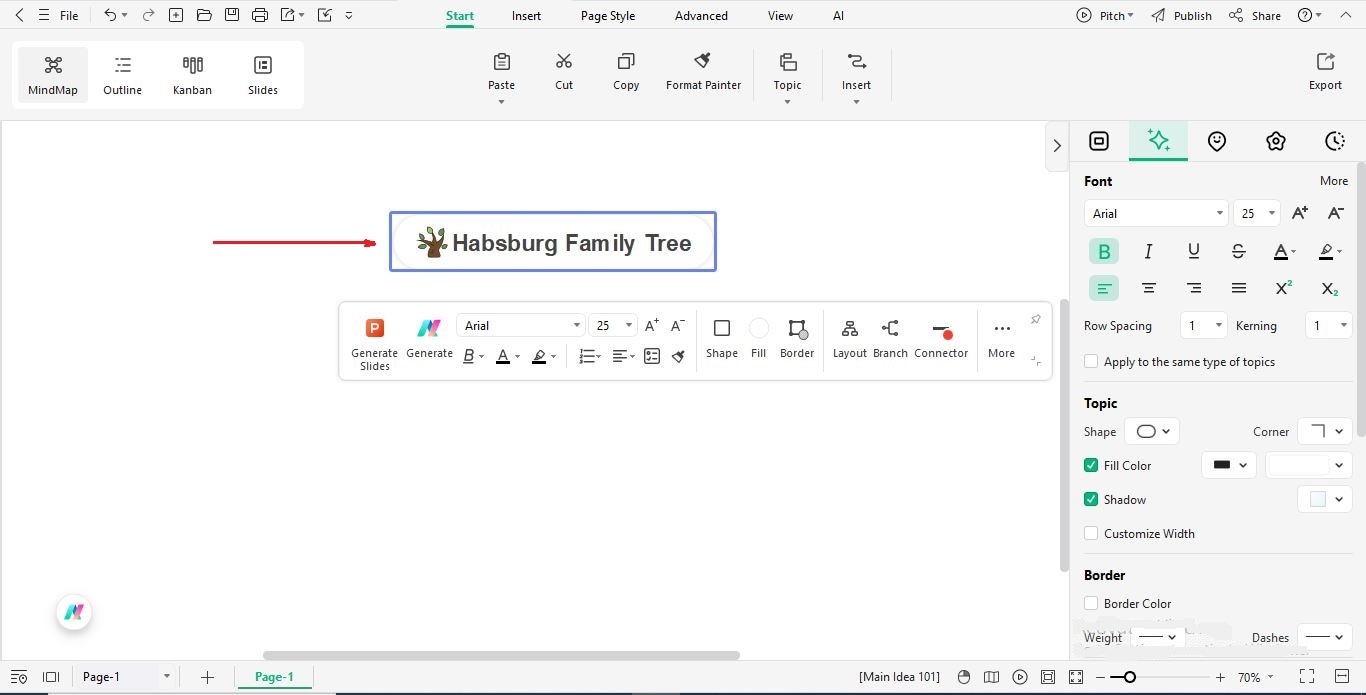Open the Format Painter tool
Image resolution: width=1366 pixels, height=695 pixels.
(x=703, y=70)
